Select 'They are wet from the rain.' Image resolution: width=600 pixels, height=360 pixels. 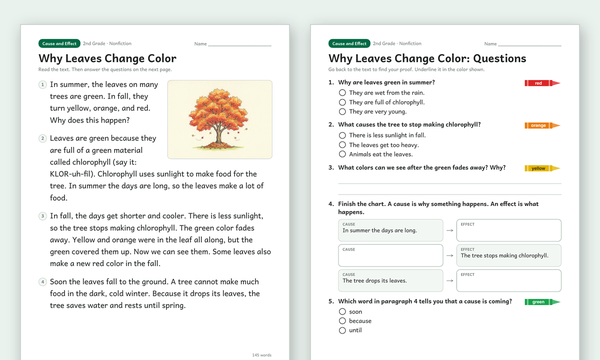[342, 93]
